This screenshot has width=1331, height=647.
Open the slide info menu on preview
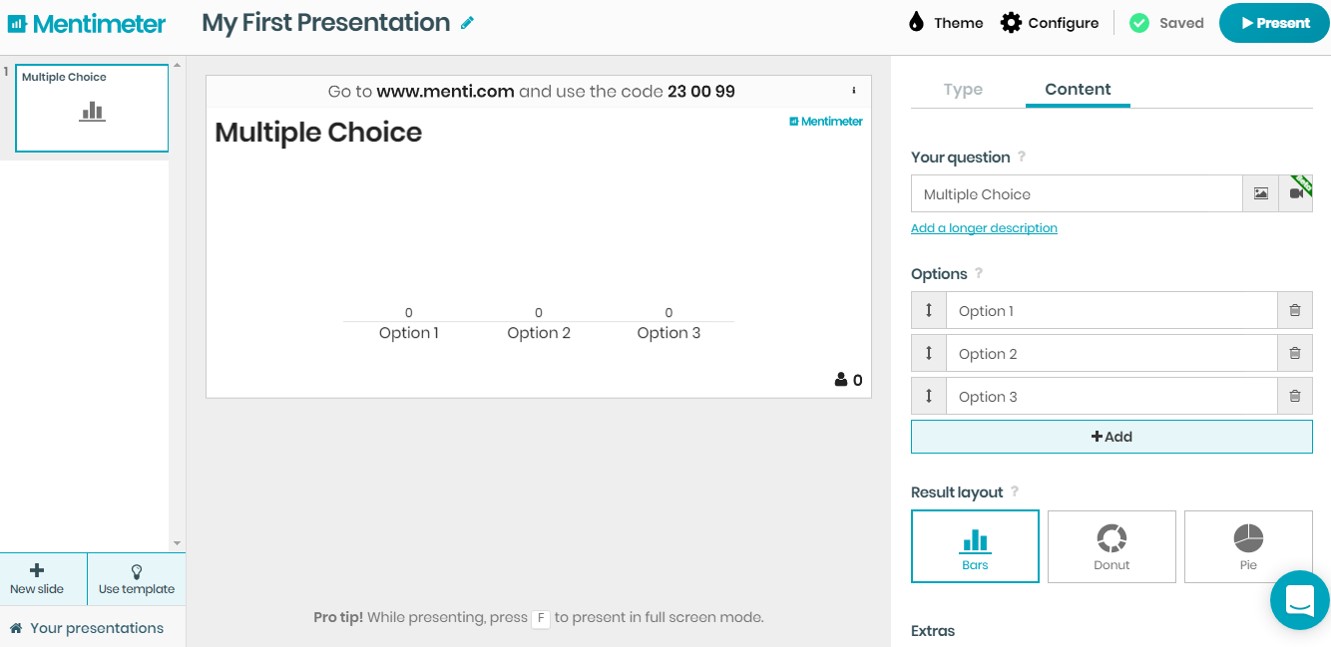(x=854, y=91)
